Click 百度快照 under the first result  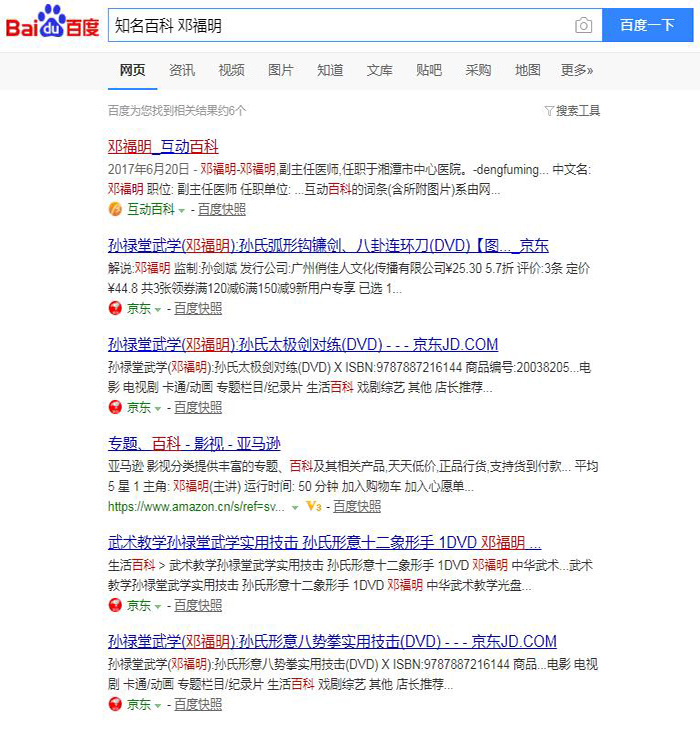point(221,210)
